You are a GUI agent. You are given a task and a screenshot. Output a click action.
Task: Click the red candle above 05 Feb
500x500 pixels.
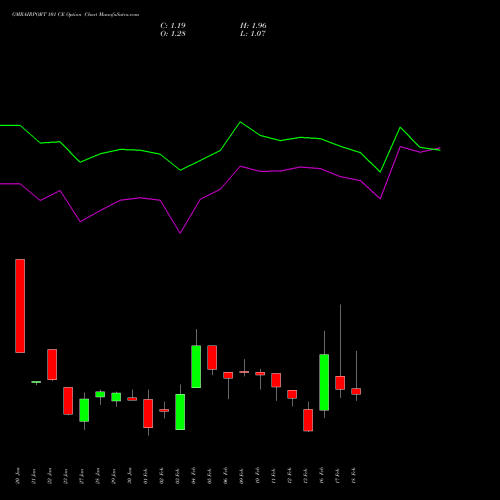tap(212, 357)
